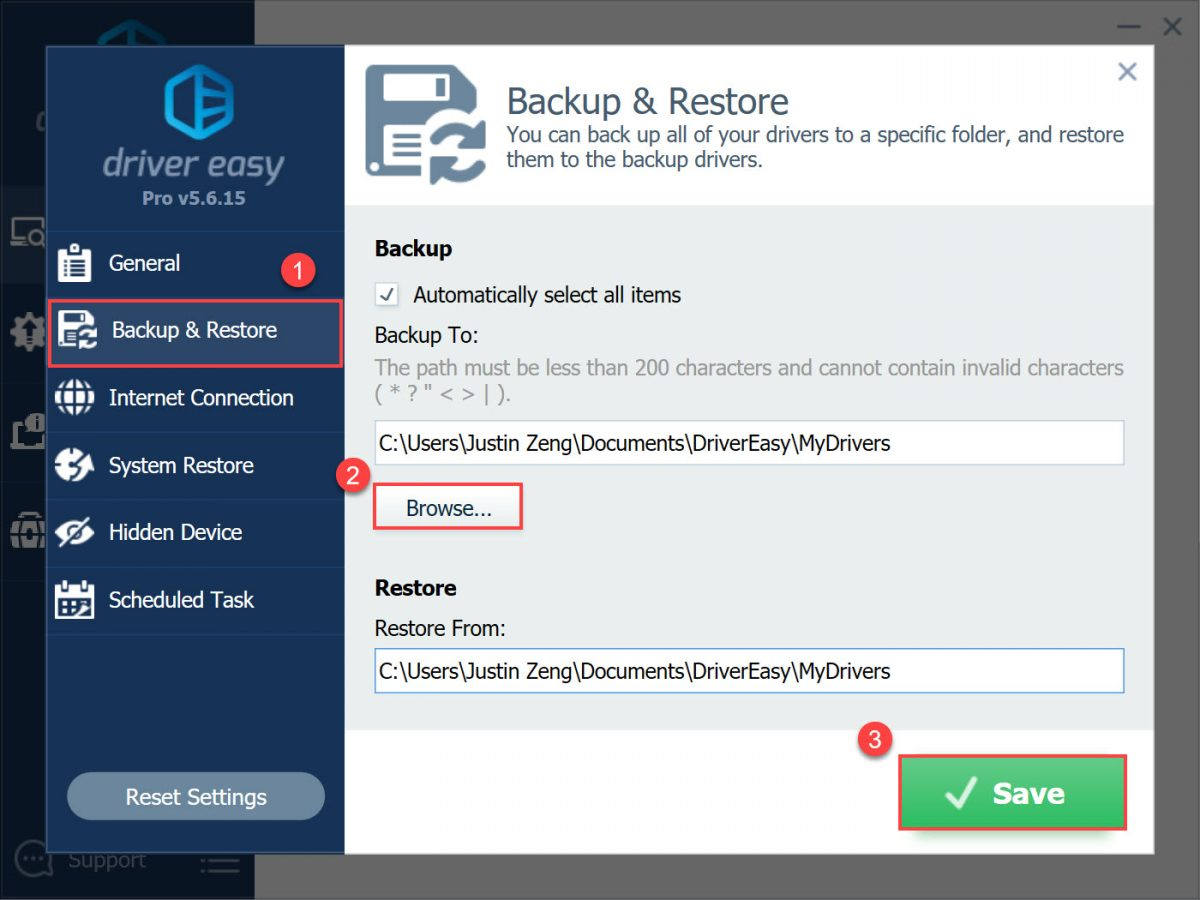Open the Hidden Device section
The image size is (1200, 900).
pos(195,533)
